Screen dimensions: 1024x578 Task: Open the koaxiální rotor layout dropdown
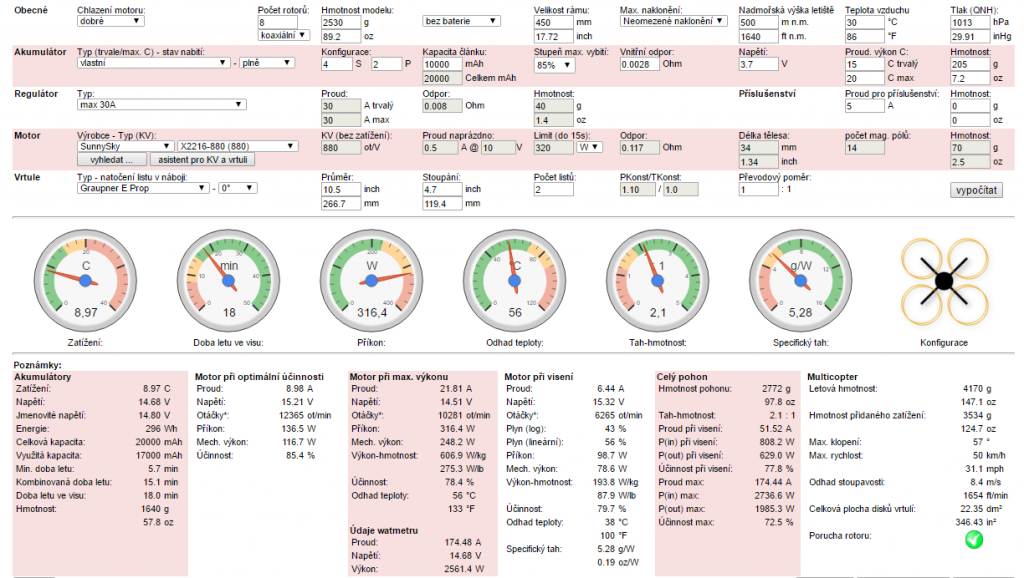283,35
